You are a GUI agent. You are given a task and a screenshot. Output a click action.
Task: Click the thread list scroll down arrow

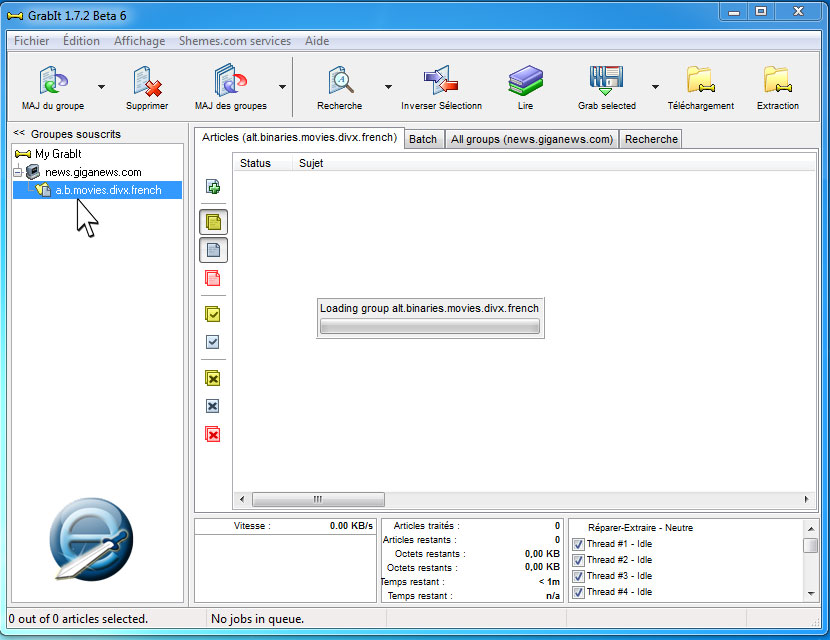tap(811, 594)
